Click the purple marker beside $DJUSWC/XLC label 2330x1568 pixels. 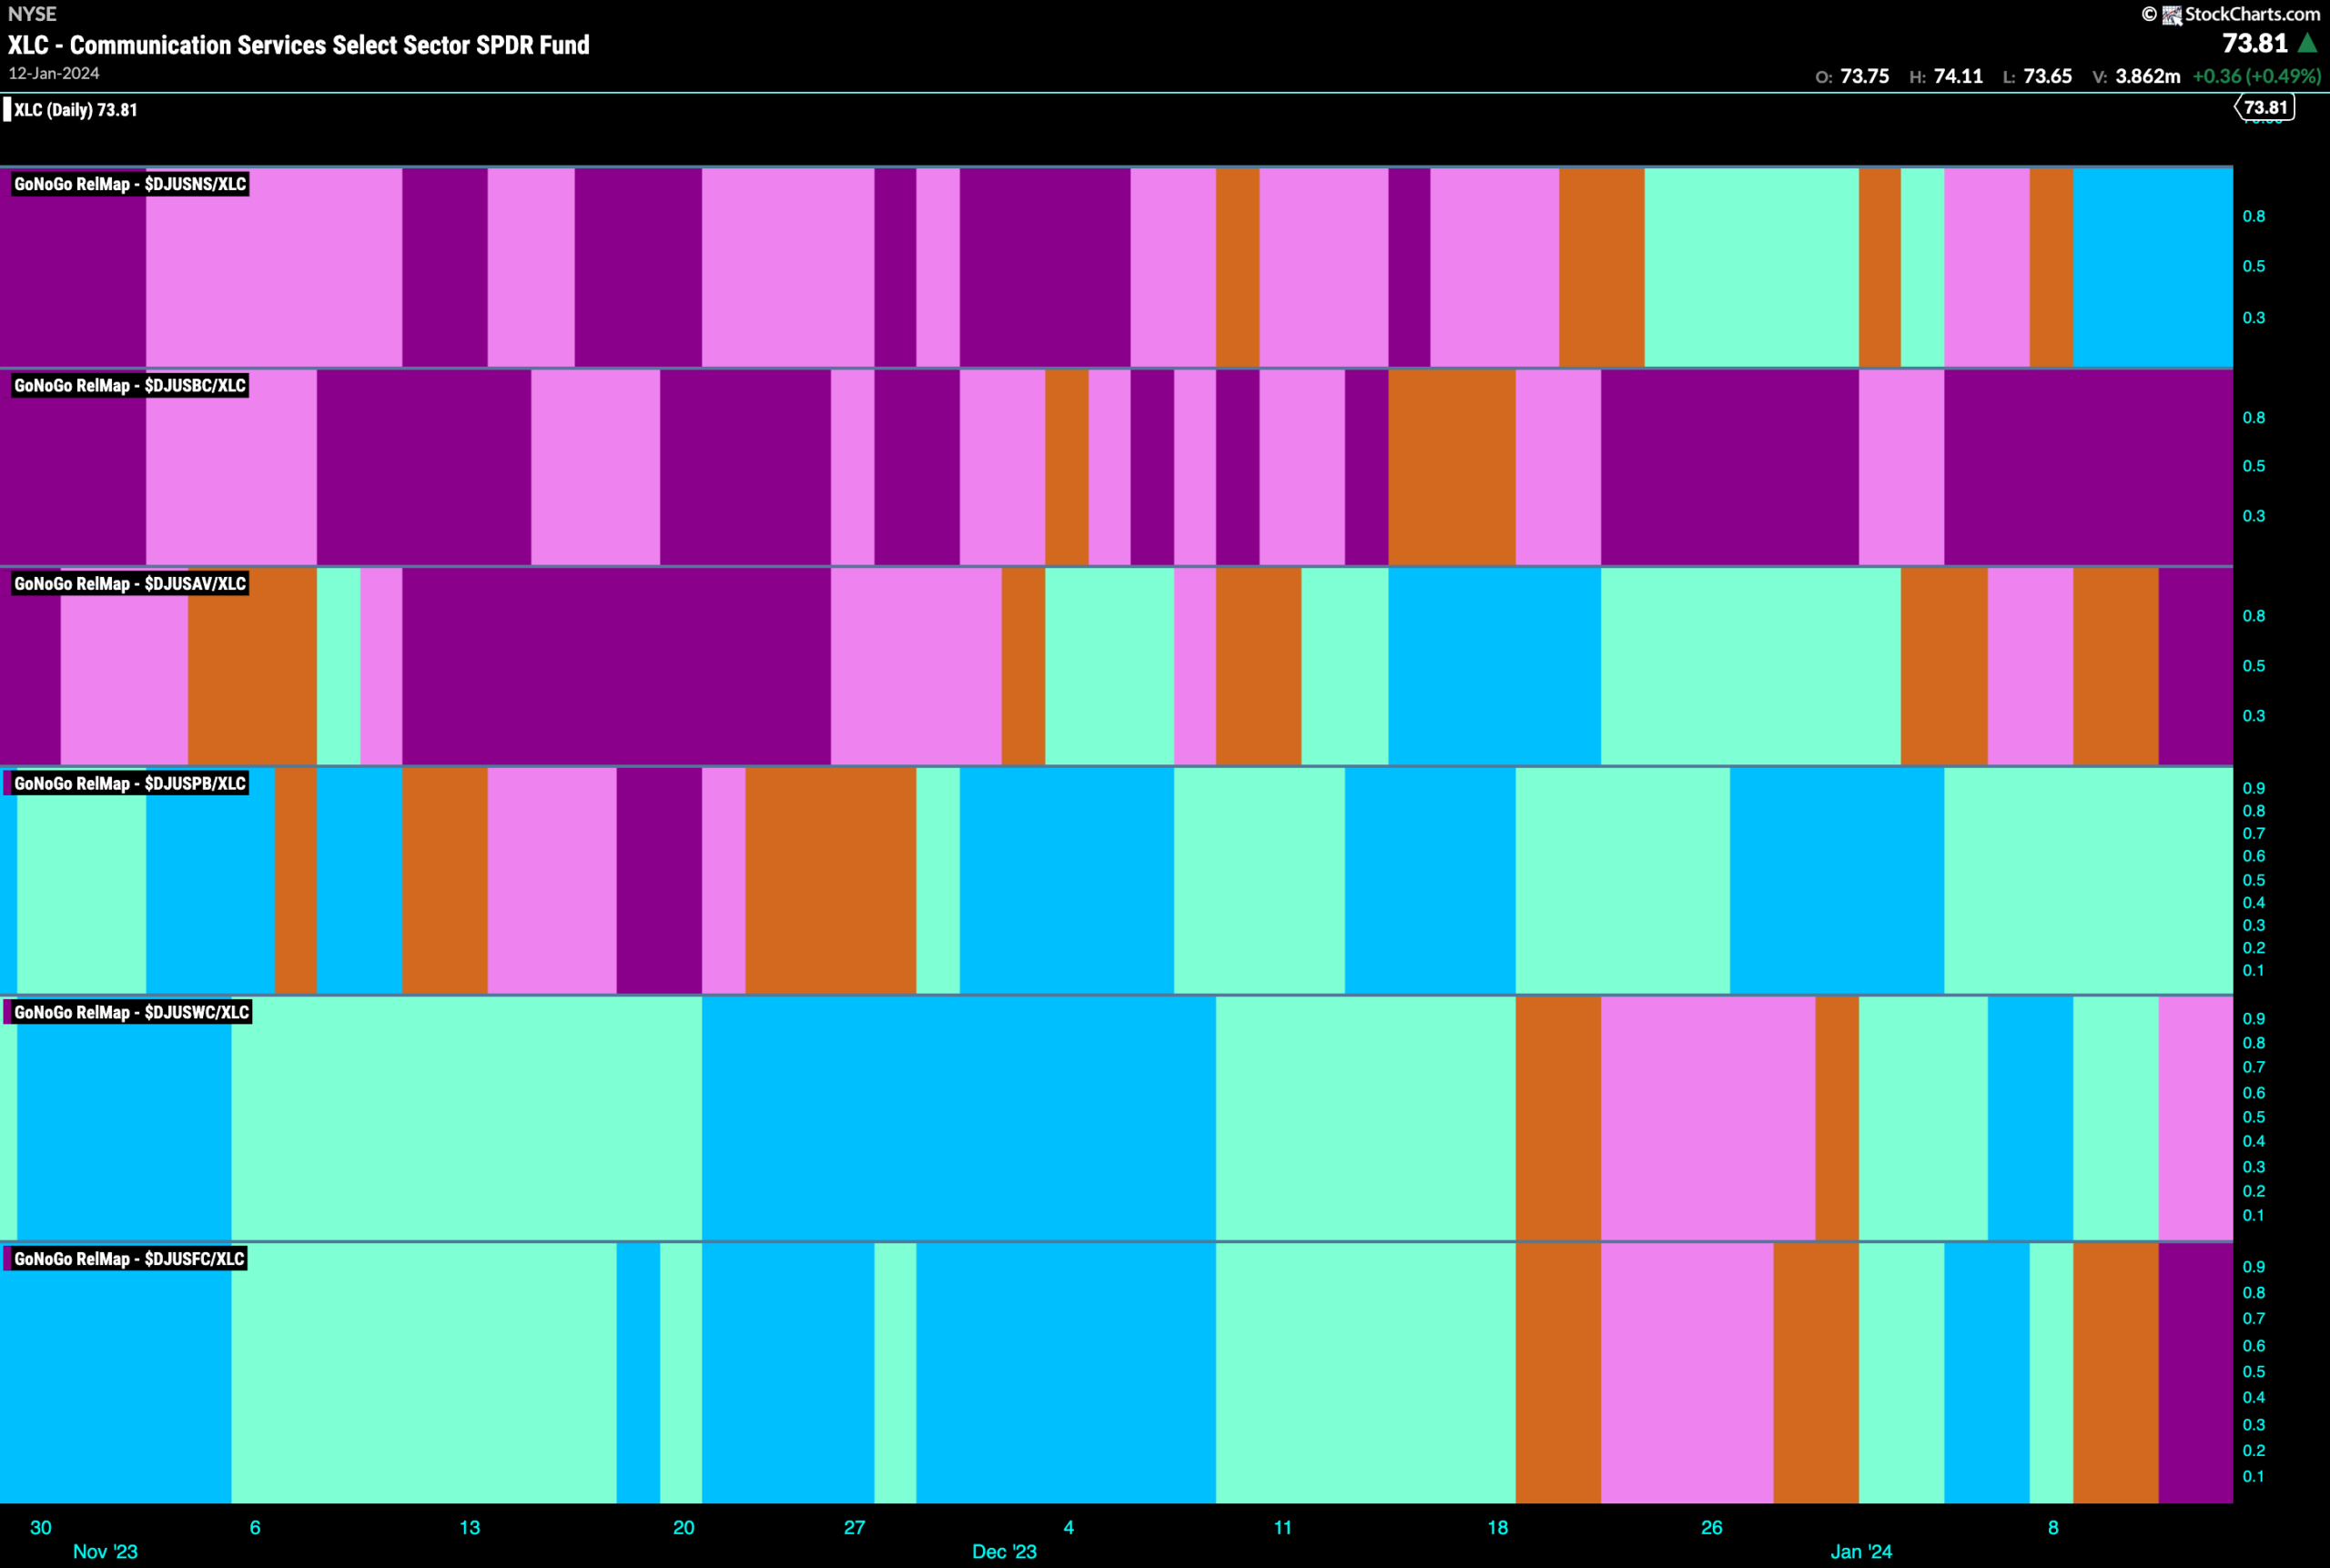[7, 1012]
